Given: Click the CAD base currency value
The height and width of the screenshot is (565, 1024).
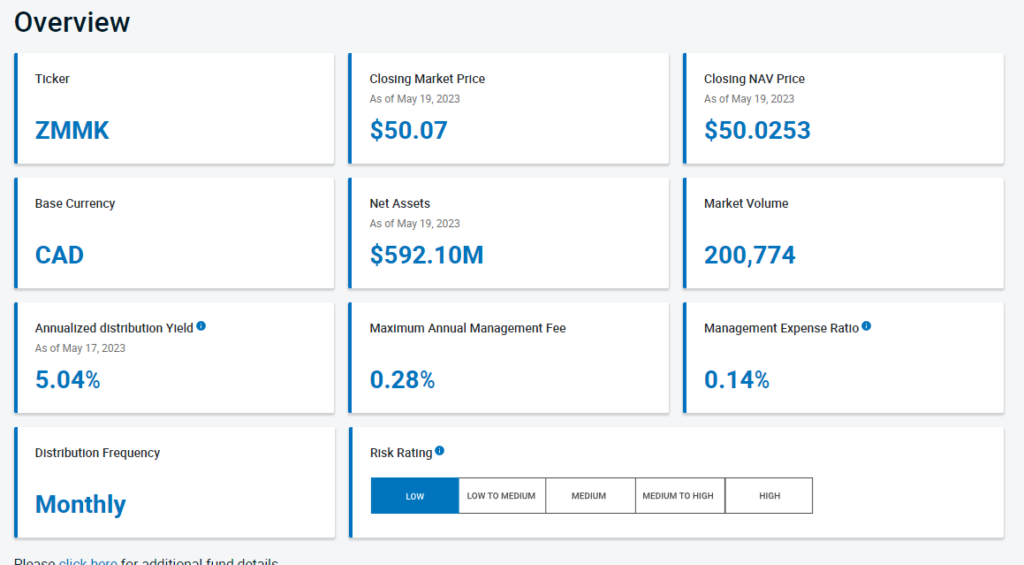Looking at the screenshot, I should coord(59,255).
